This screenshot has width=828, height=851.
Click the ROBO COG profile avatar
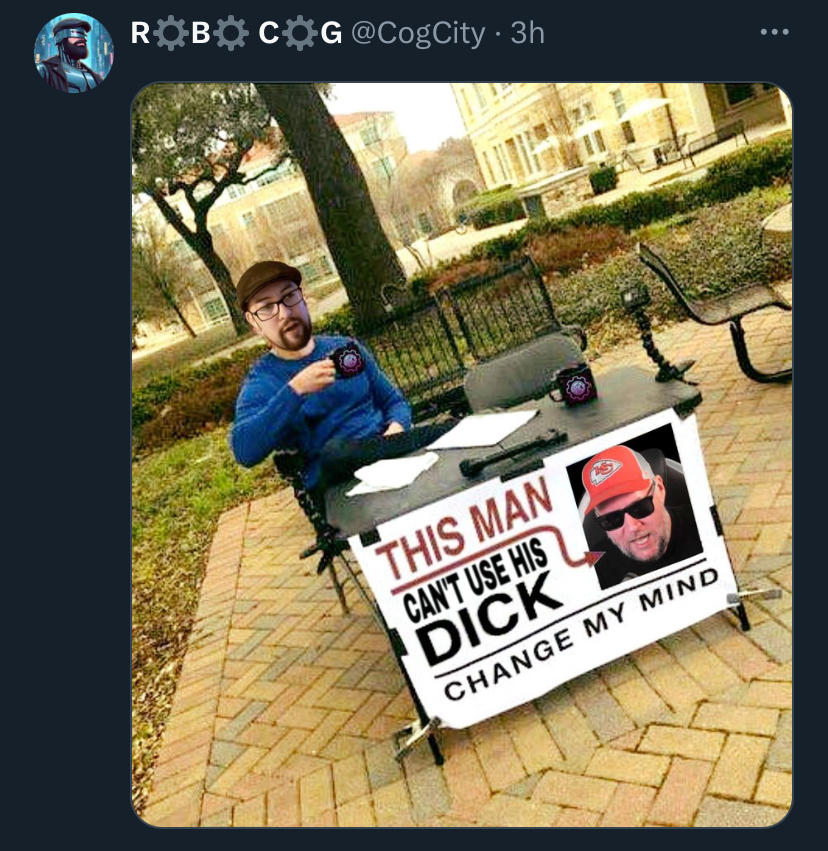pyautogui.click(x=74, y=53)
